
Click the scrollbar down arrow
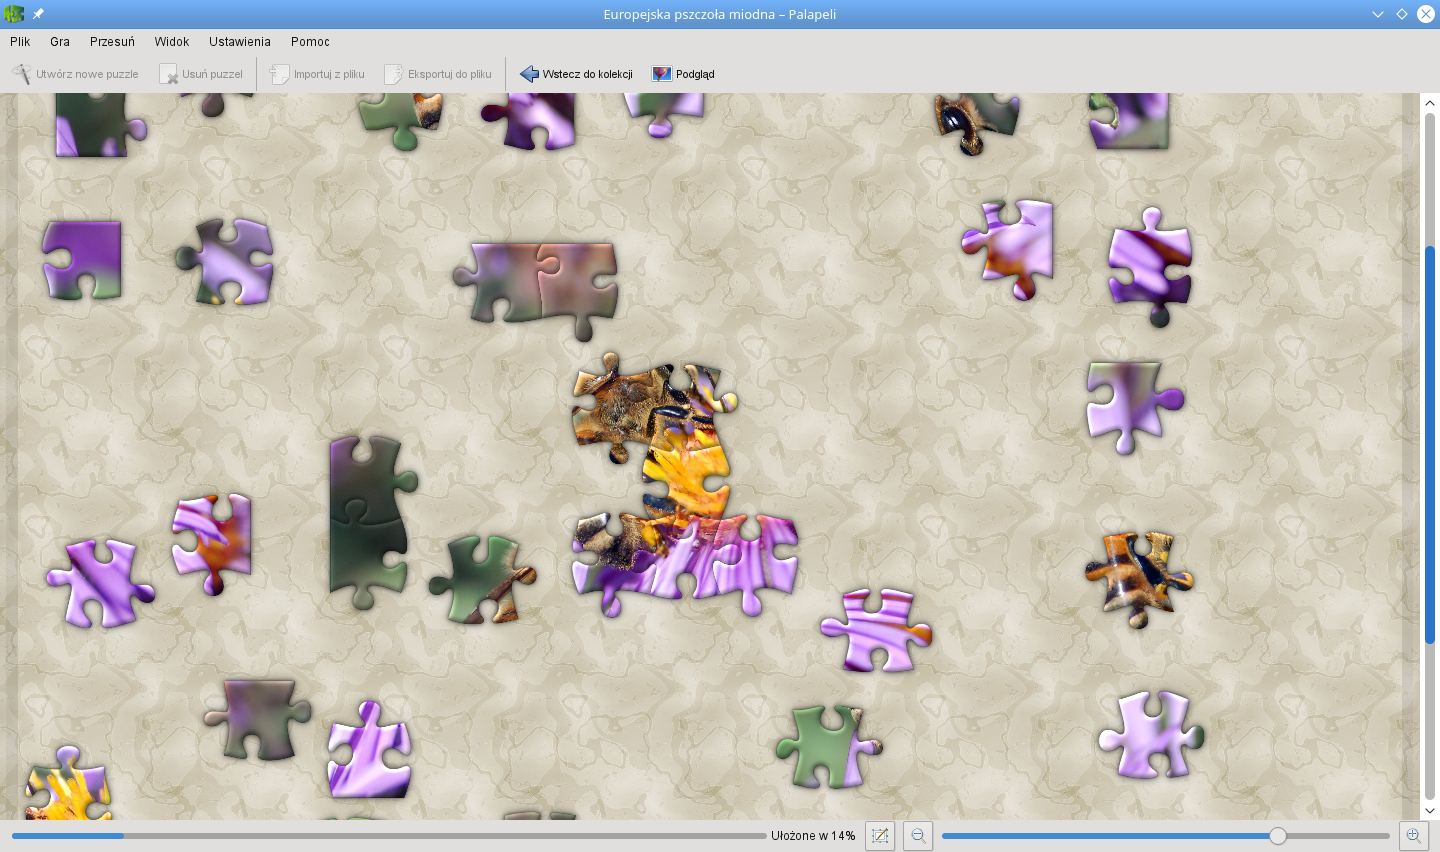(x=1430, y=811)
